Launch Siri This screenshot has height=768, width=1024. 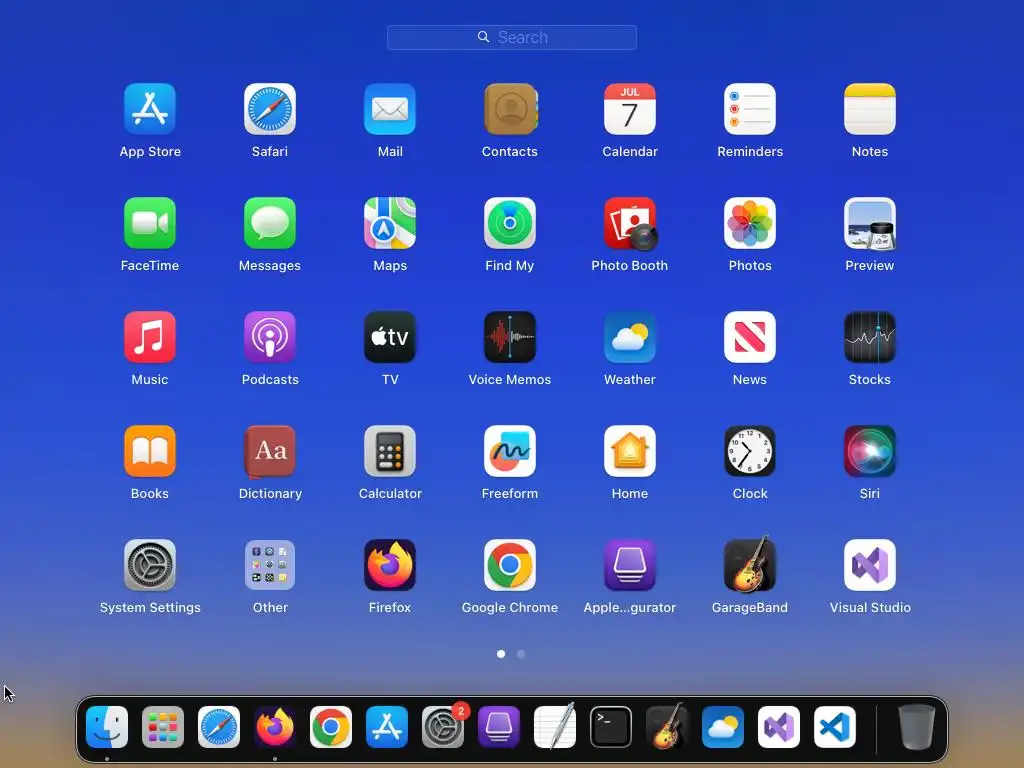pyautogui.click(x=870, y=451)
